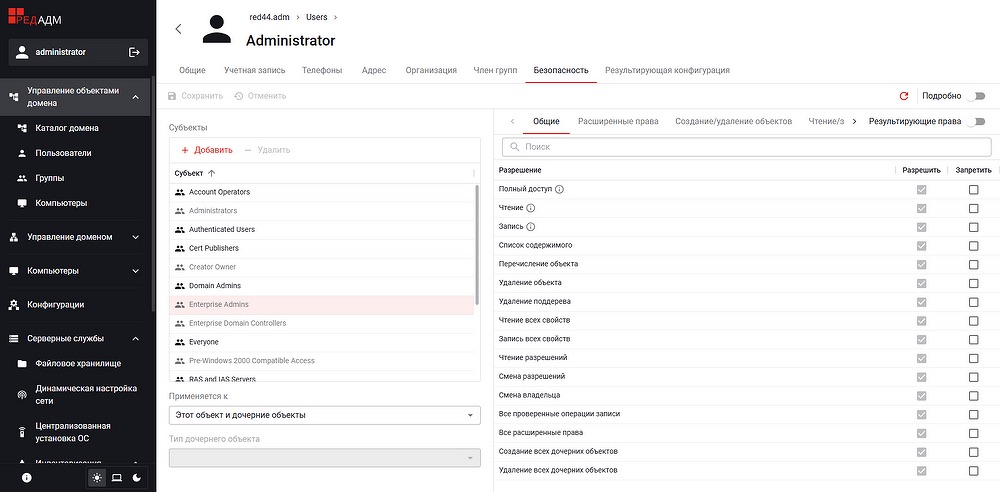Select the system theme monitor icon
Screen dimensions: 1000x492
pos(116,478)
